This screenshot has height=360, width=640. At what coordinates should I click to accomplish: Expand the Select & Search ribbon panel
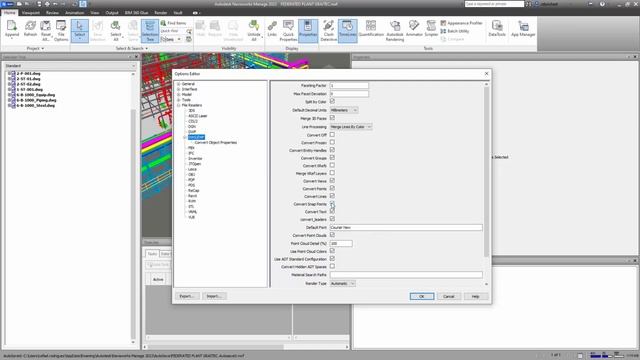132,49
